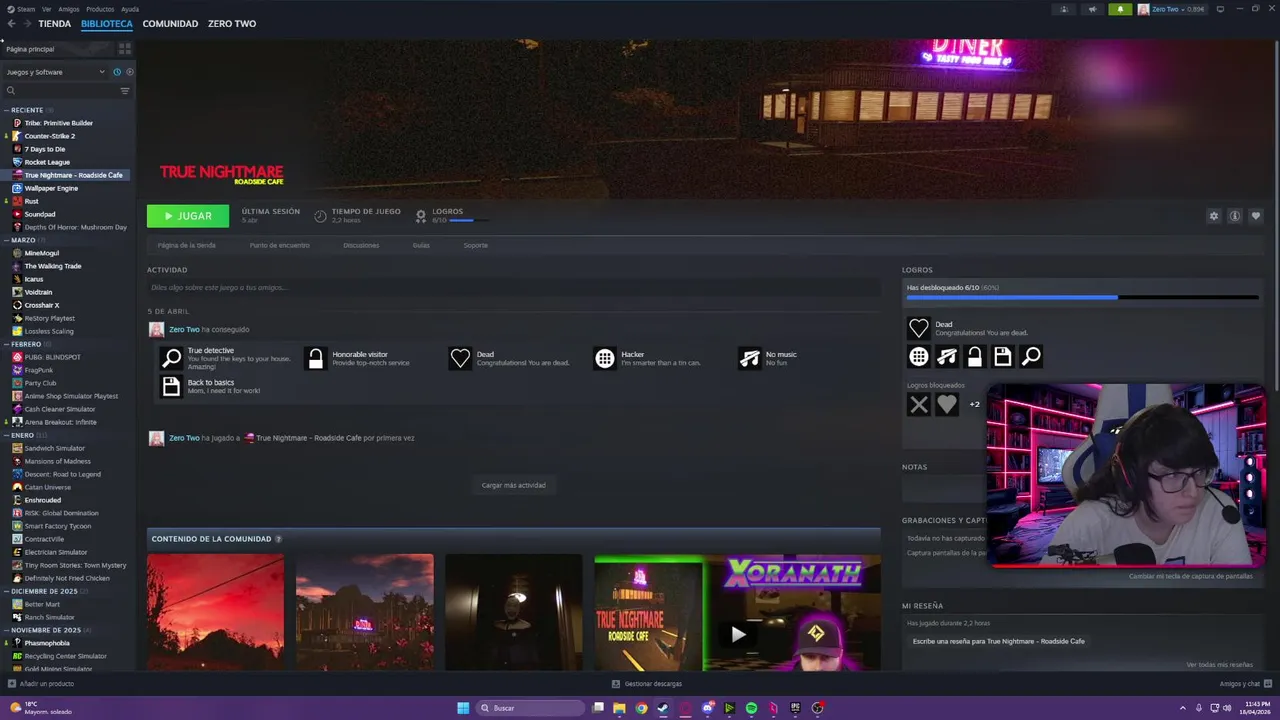Image resolution: width=1280 pixels, height=720 pixels.
Task: Open ZERO TWO profile tab
Action: coord(232,24)
